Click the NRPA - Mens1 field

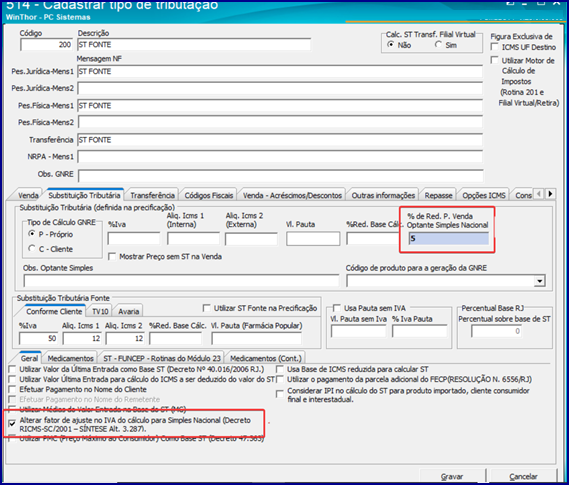tap(280, 157)
